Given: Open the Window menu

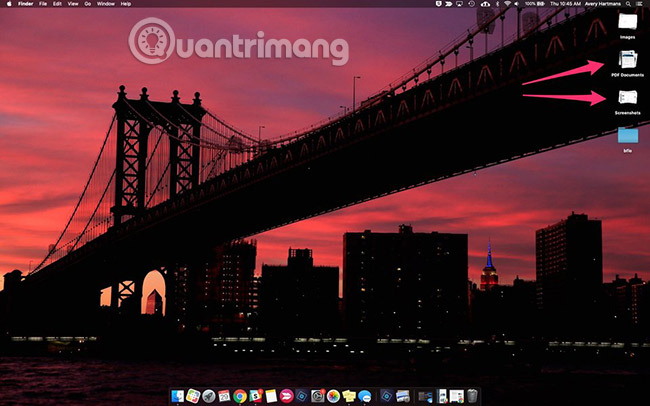Looking at the screenshot, I should 106,4.
